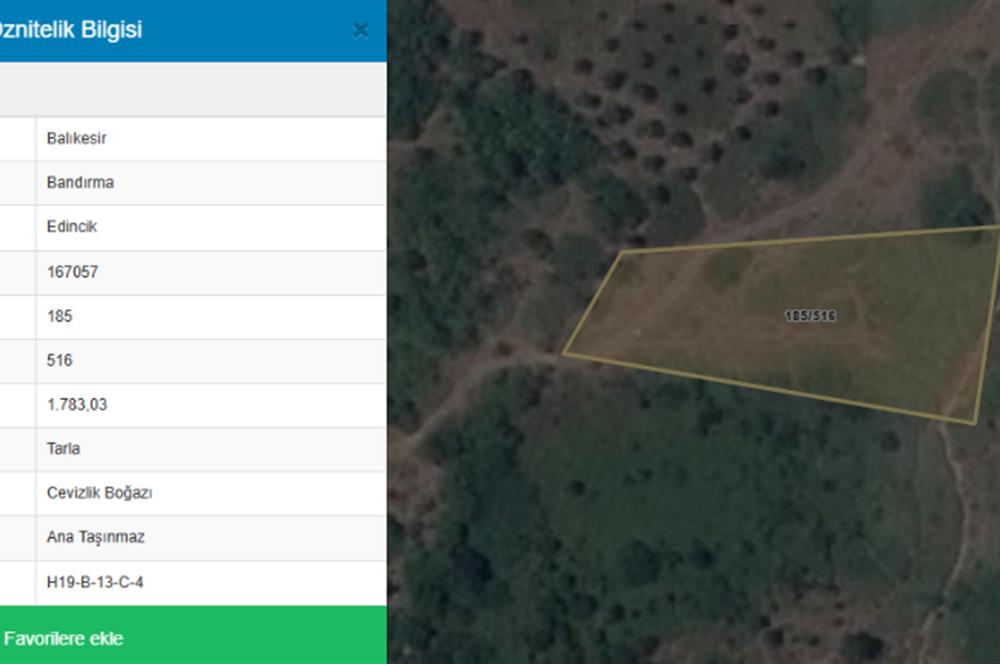Click the 516 parcel number row
Image resolution: width=1000 pixels, height=664 pixels.
point(193,361)
